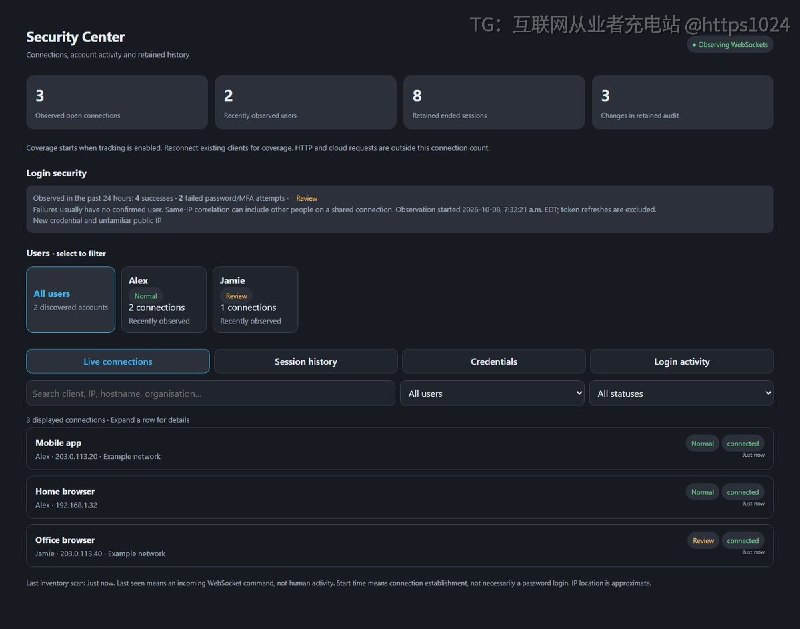Select the Live connections tab
Viewport: 800px width, 629px height.
(x=118, y=361)
